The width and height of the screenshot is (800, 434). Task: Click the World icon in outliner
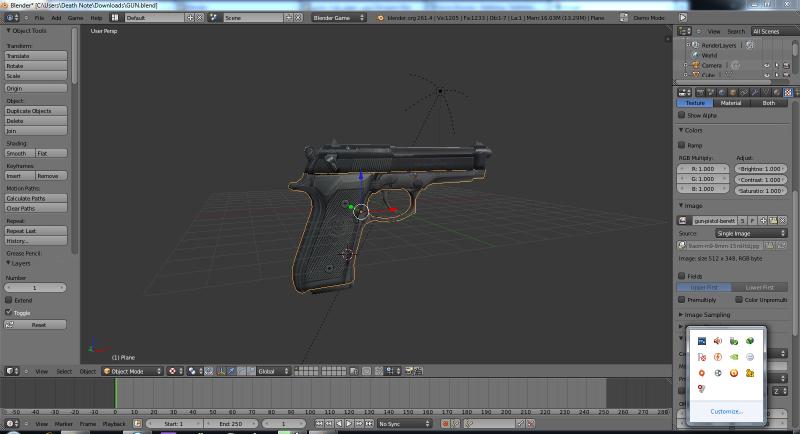click(x=695, y=55)
